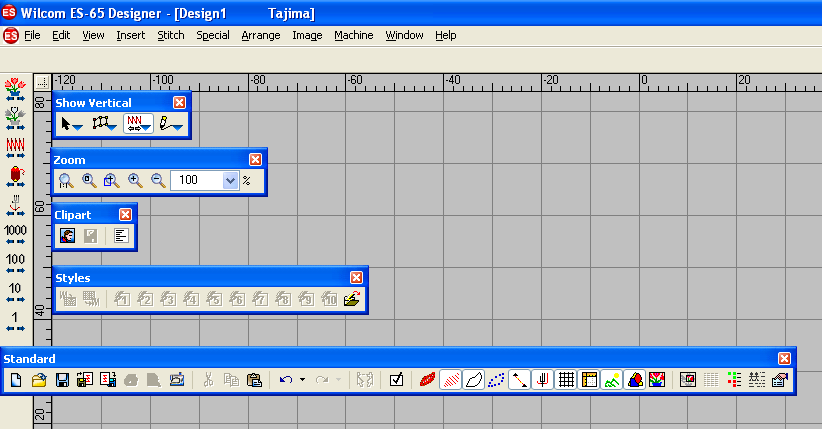This screenshot has width=822, height=429.
Task: Click the Clipart text list icon
Action: click(x=121, y=236)
